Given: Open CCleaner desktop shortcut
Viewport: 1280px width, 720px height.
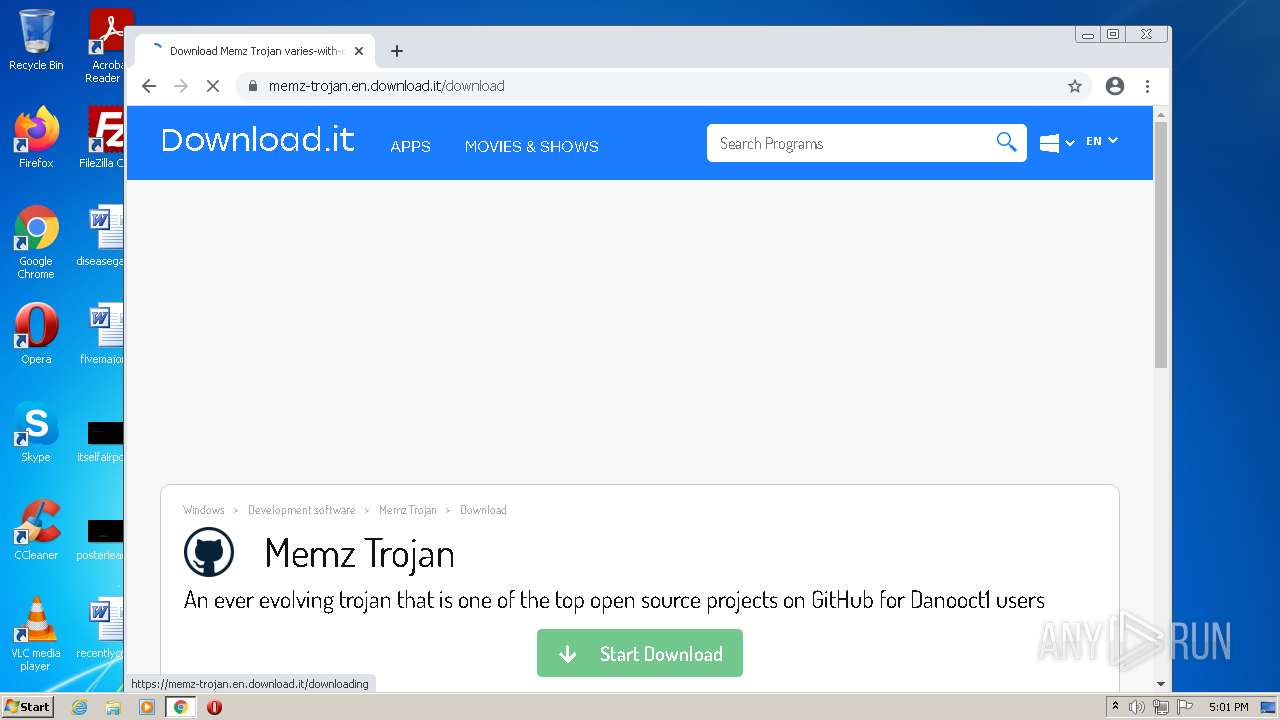Looking at the screenshot, I should 36,530.
